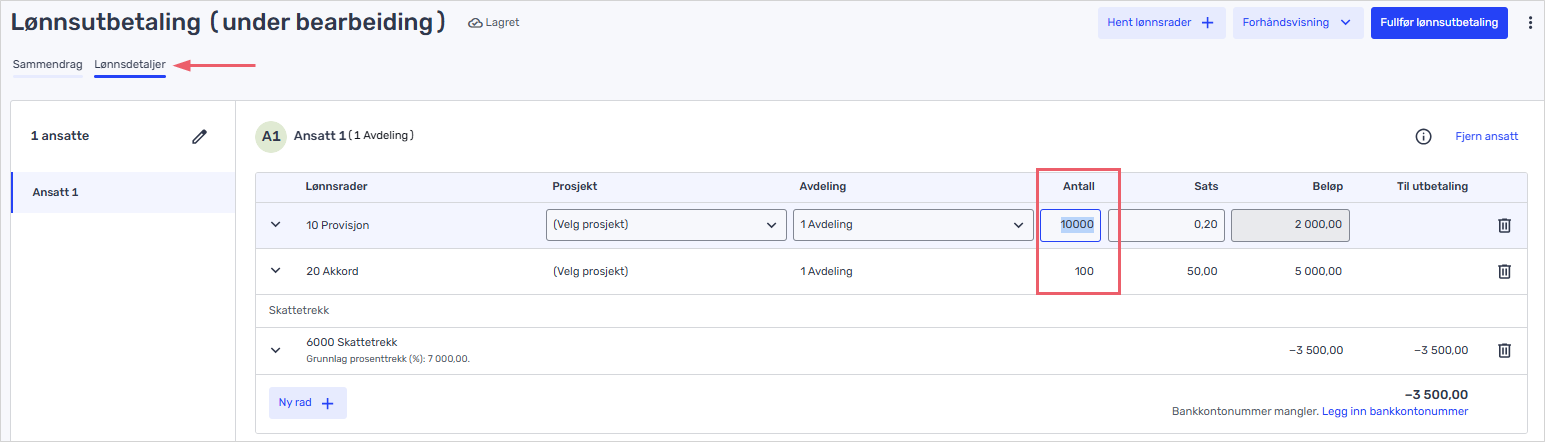
Task: Expand the 20 Akkord row chevron
Action: 276,271
